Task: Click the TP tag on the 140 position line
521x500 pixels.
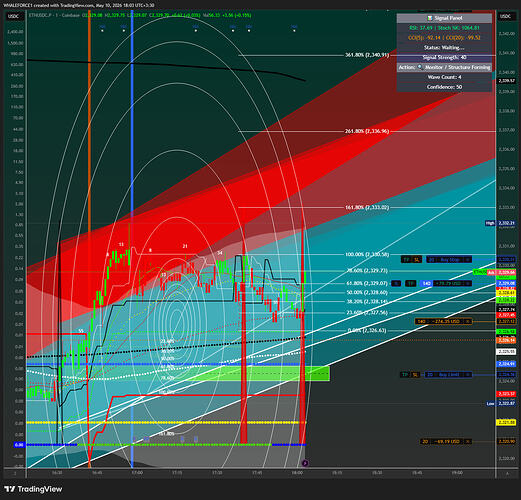Action: (411, 283)
